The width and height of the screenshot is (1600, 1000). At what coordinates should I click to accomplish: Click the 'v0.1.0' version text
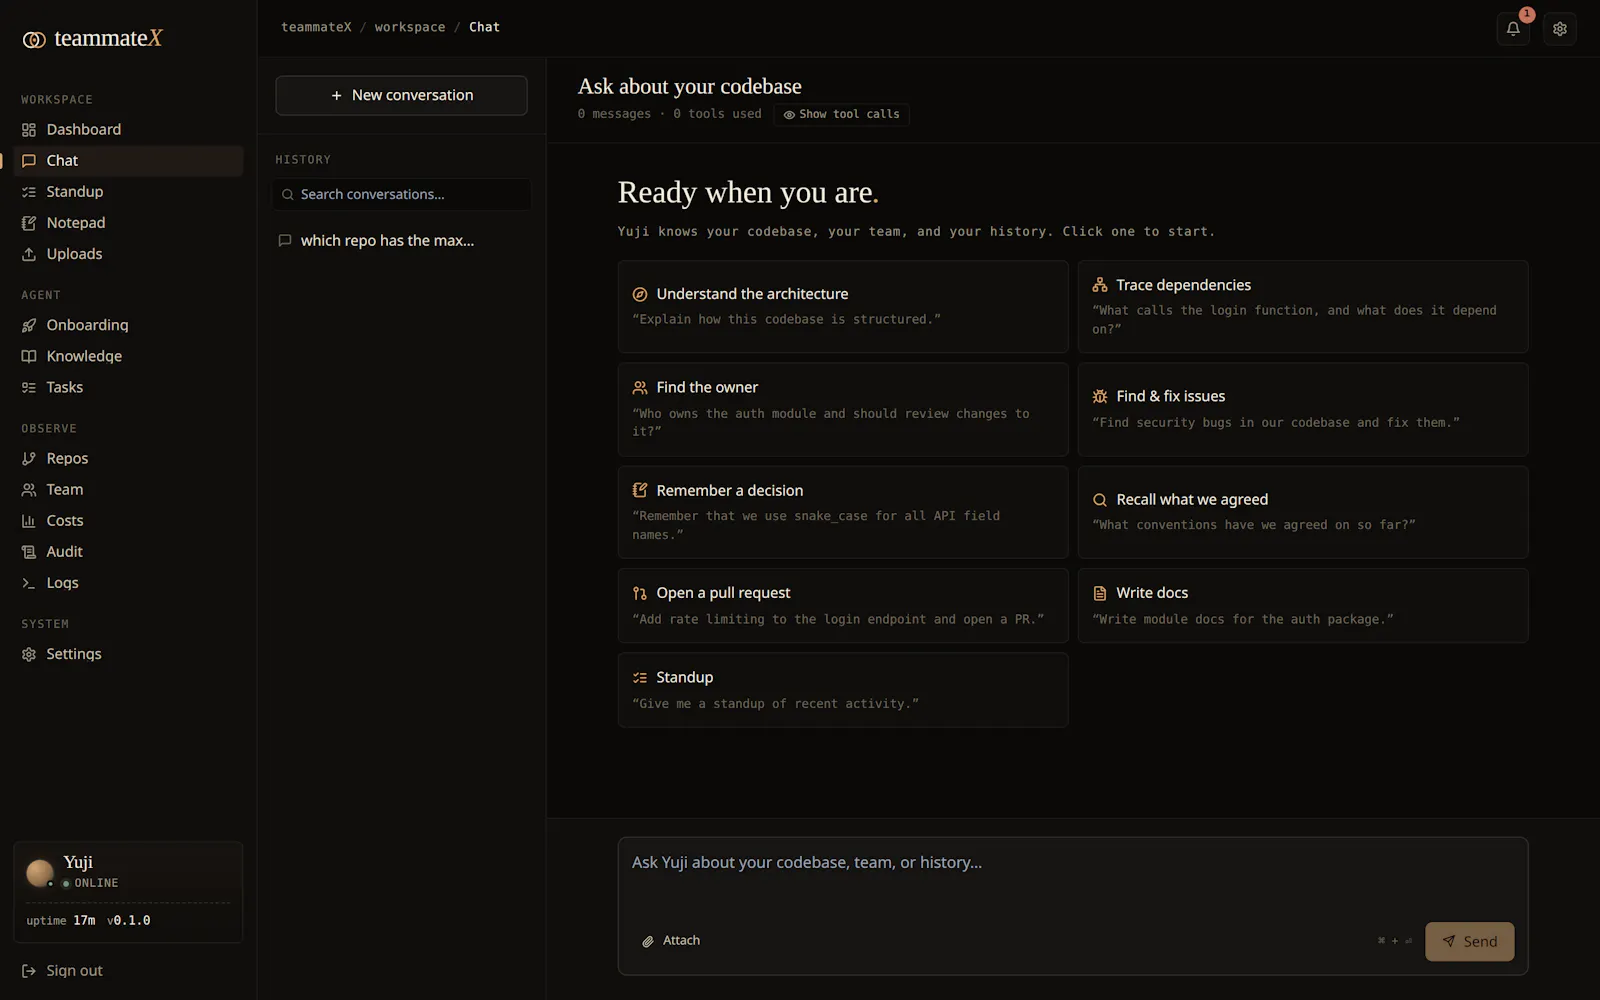[129, 921]
